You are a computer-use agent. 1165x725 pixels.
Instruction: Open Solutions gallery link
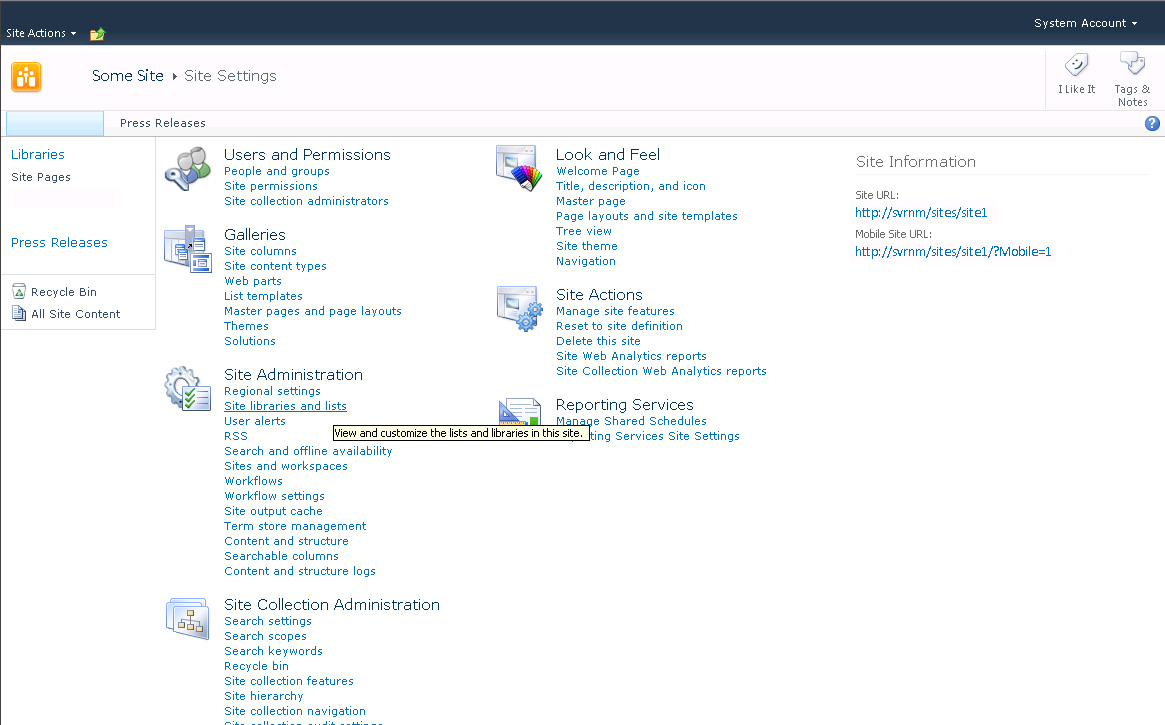[x=250, y=341]
